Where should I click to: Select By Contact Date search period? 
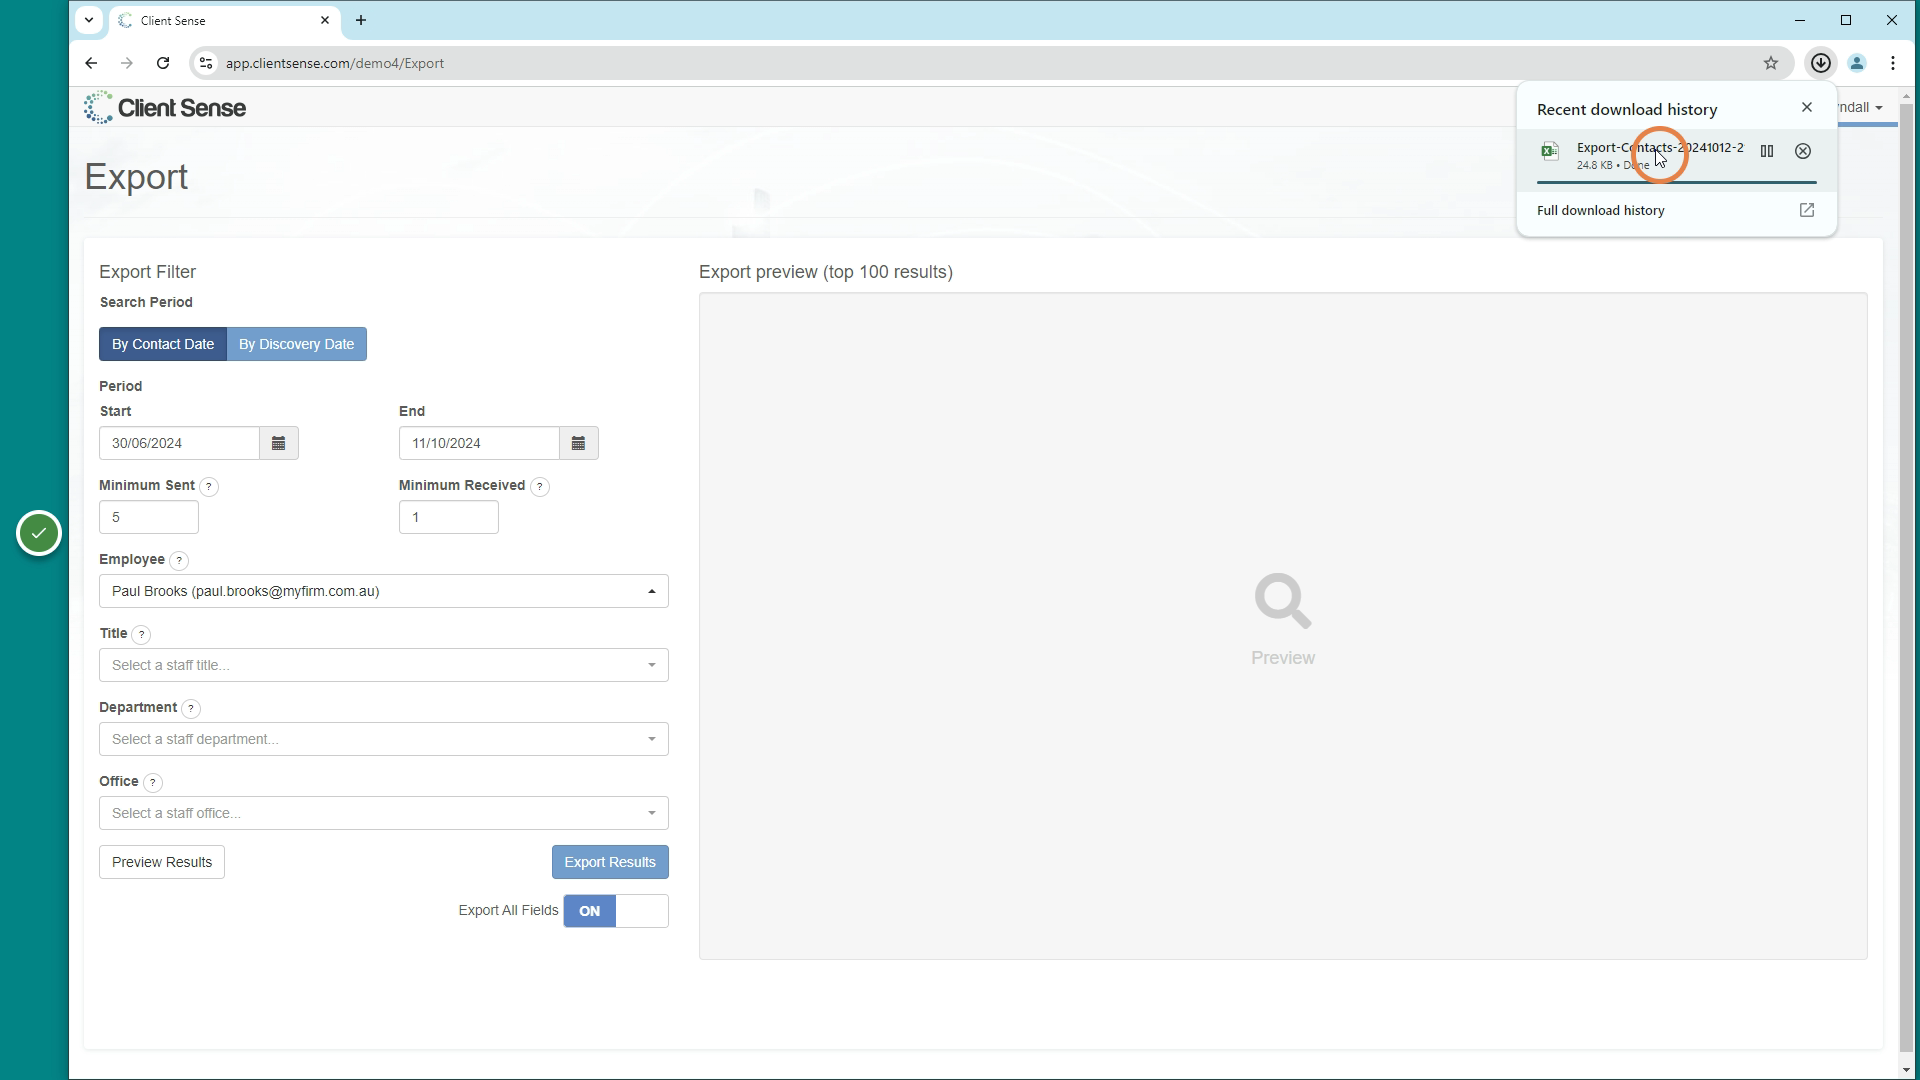tap(163, 344)
